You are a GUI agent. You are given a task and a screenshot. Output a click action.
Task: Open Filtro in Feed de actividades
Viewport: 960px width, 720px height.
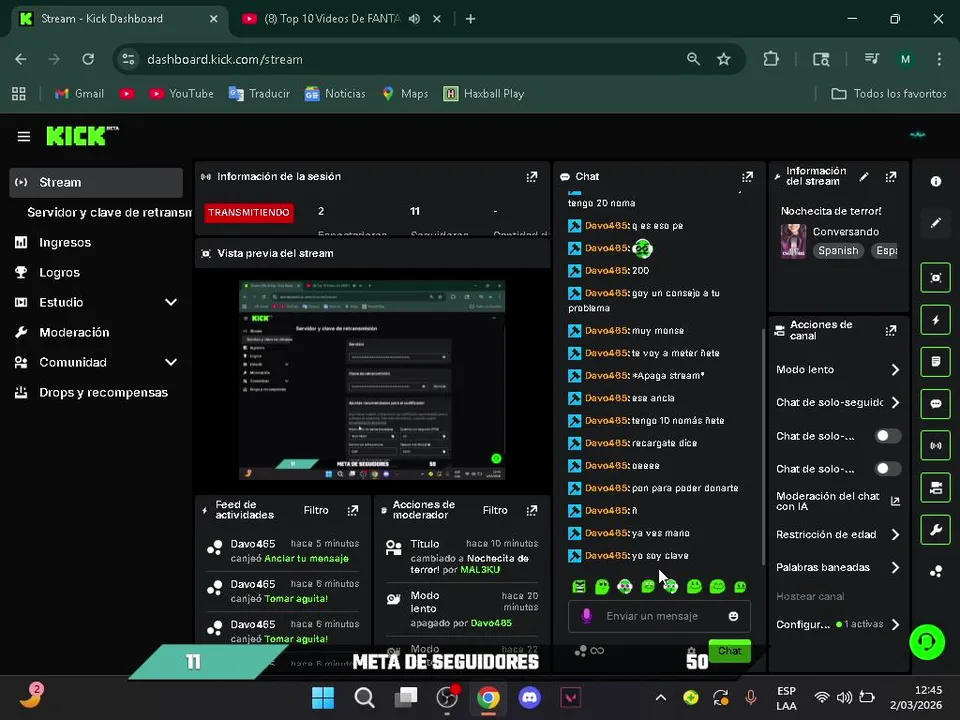click(316, 510)
